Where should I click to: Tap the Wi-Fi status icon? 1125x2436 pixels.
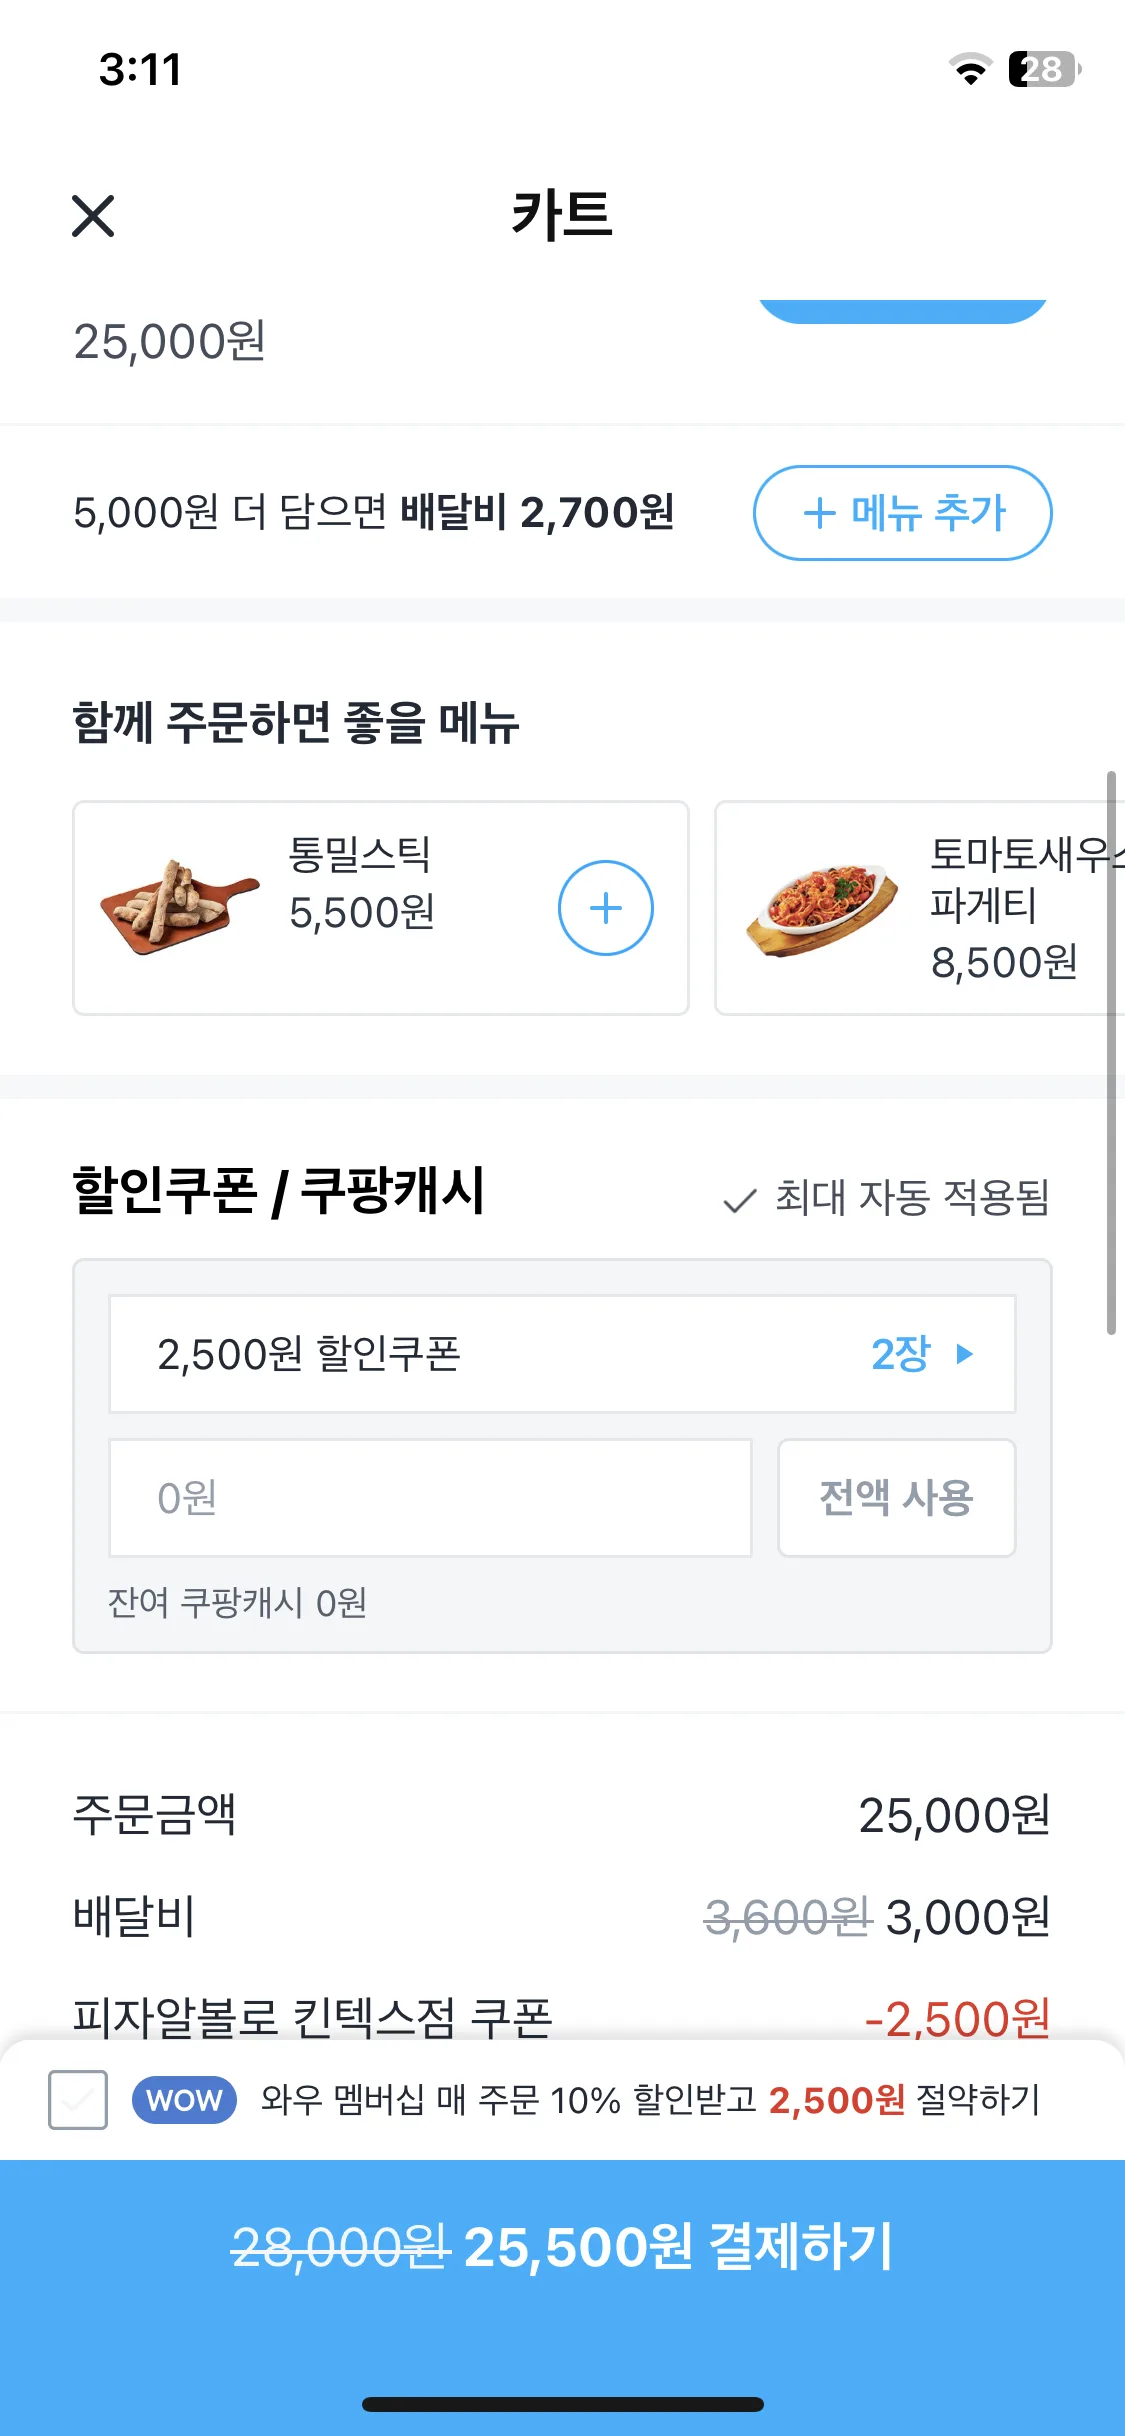tap(969, 69)
